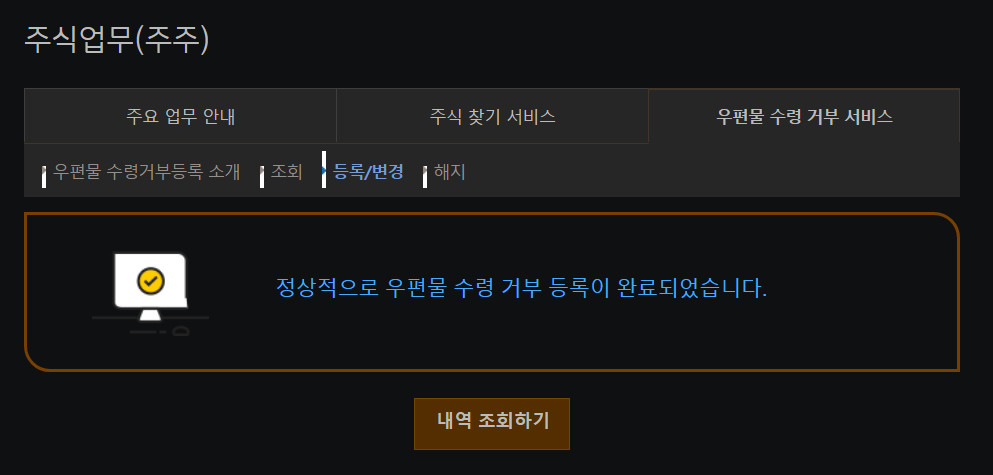Click the bullet marker before 조회
Image resolution: width=993 pixels, height=475 pixels.
click(262, 176)
